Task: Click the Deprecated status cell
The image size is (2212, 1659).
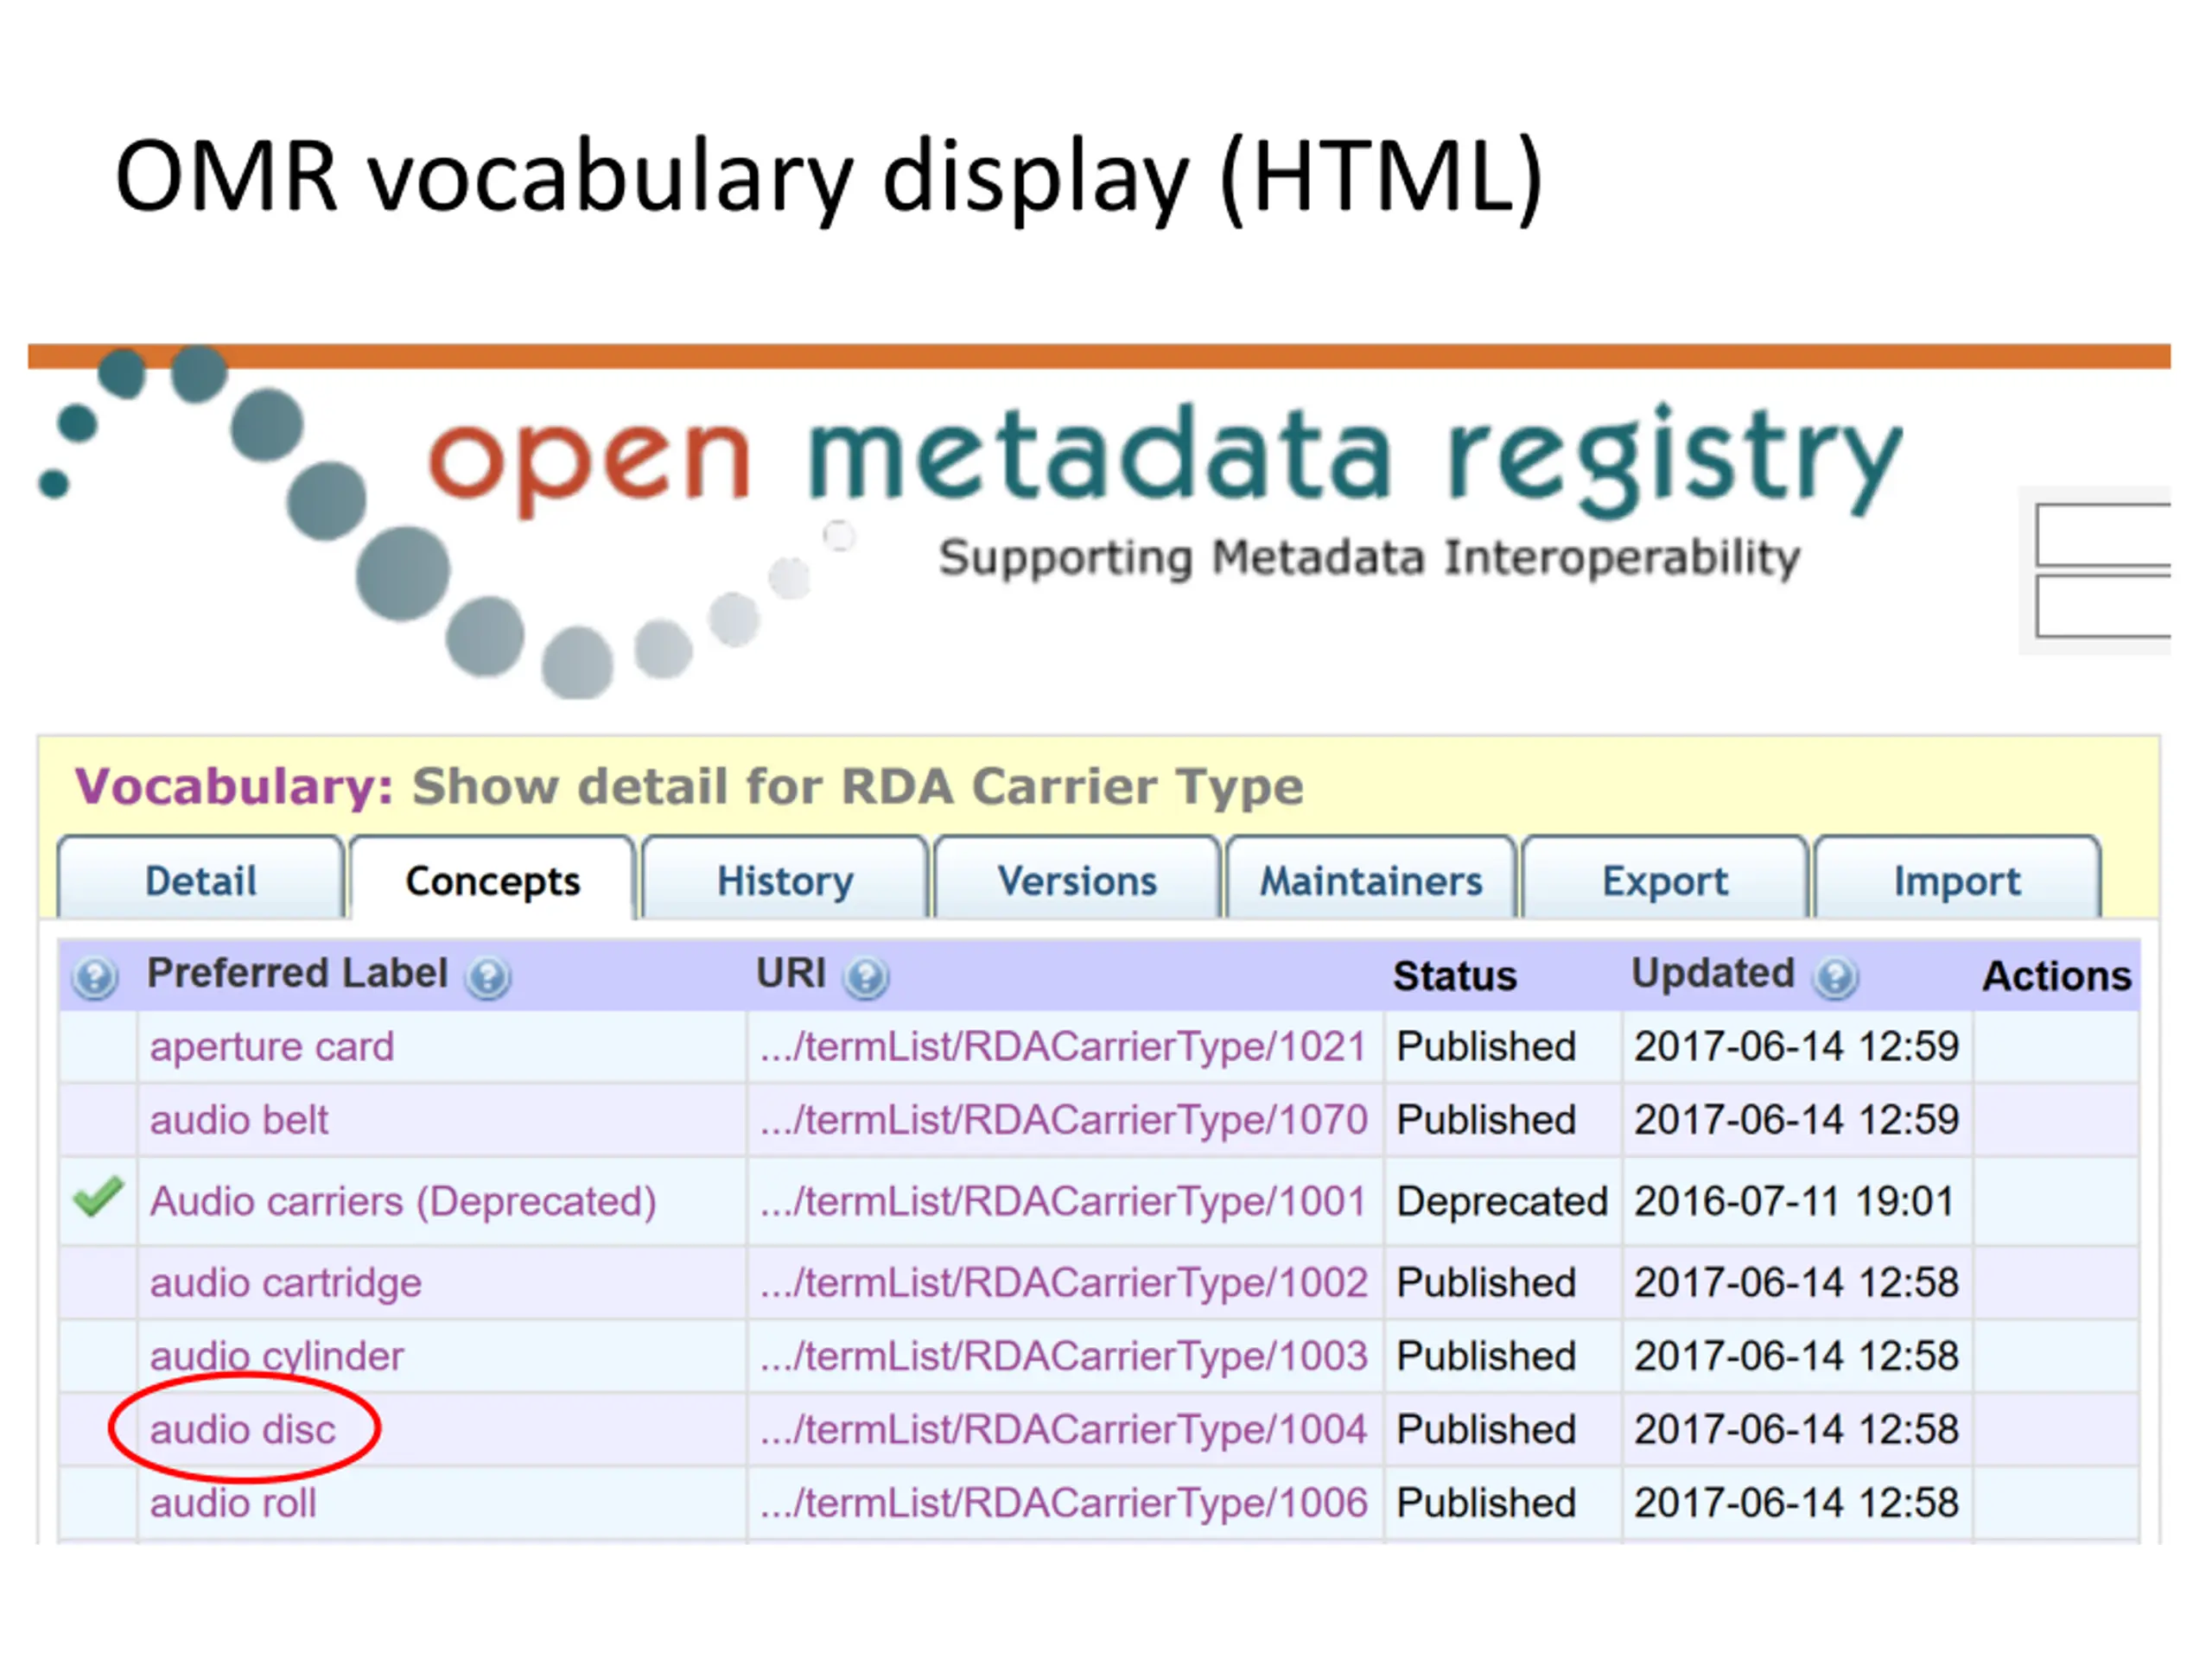Action: pyautogui.click(x=1502, y=1201)
